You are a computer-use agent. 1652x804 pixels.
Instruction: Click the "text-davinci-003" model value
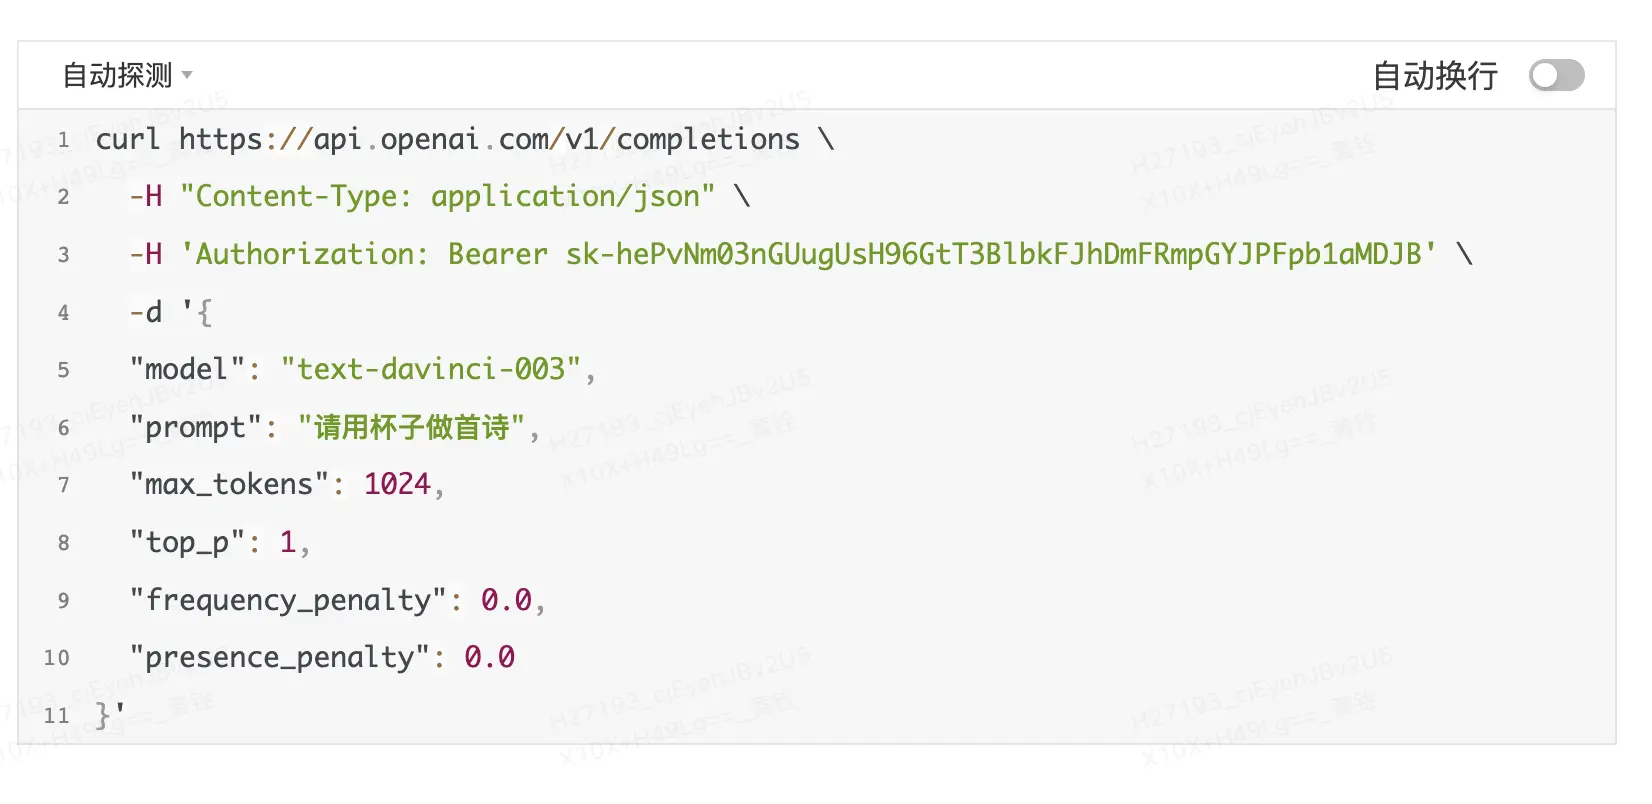click(431, 370)
